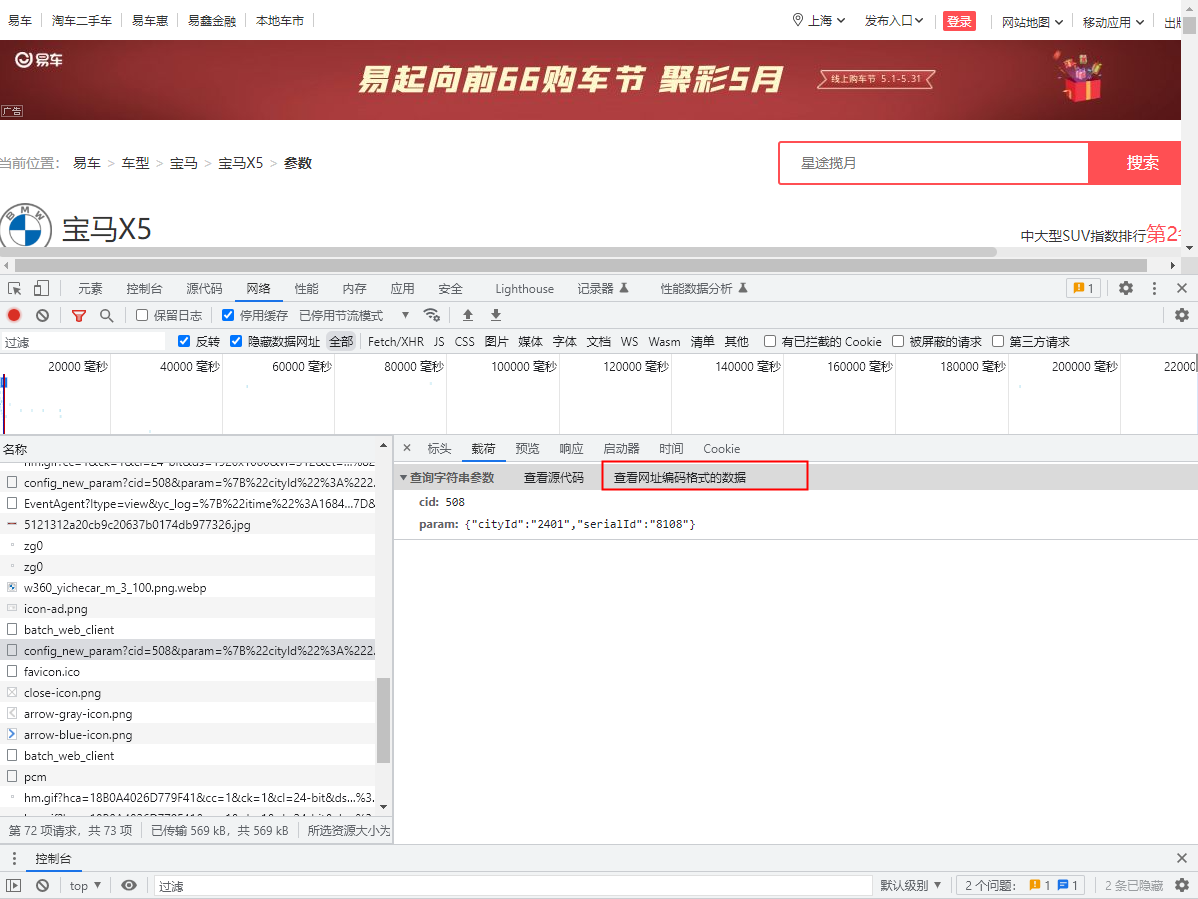This screenshot has width=1198, height=899.
Task: Open console context dropdown top
Action: pyautogui.click(x=85, y=885)
